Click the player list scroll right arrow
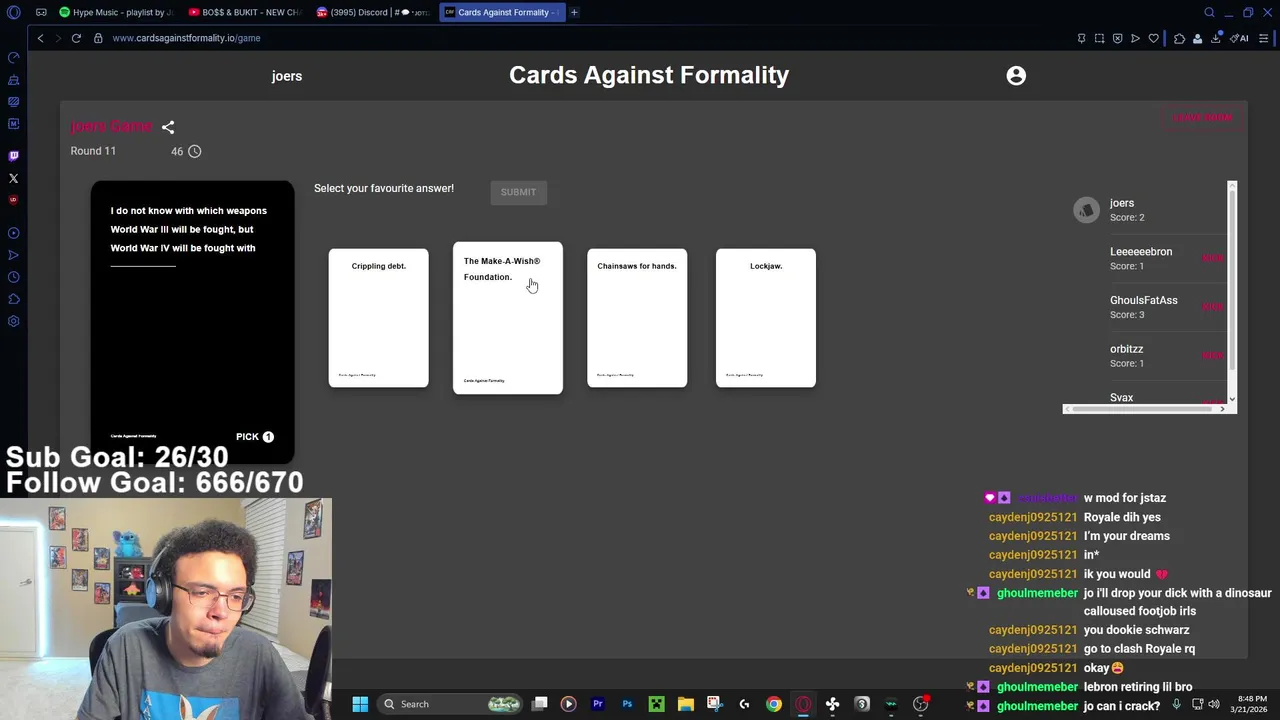 click(x=1222, y=409)
